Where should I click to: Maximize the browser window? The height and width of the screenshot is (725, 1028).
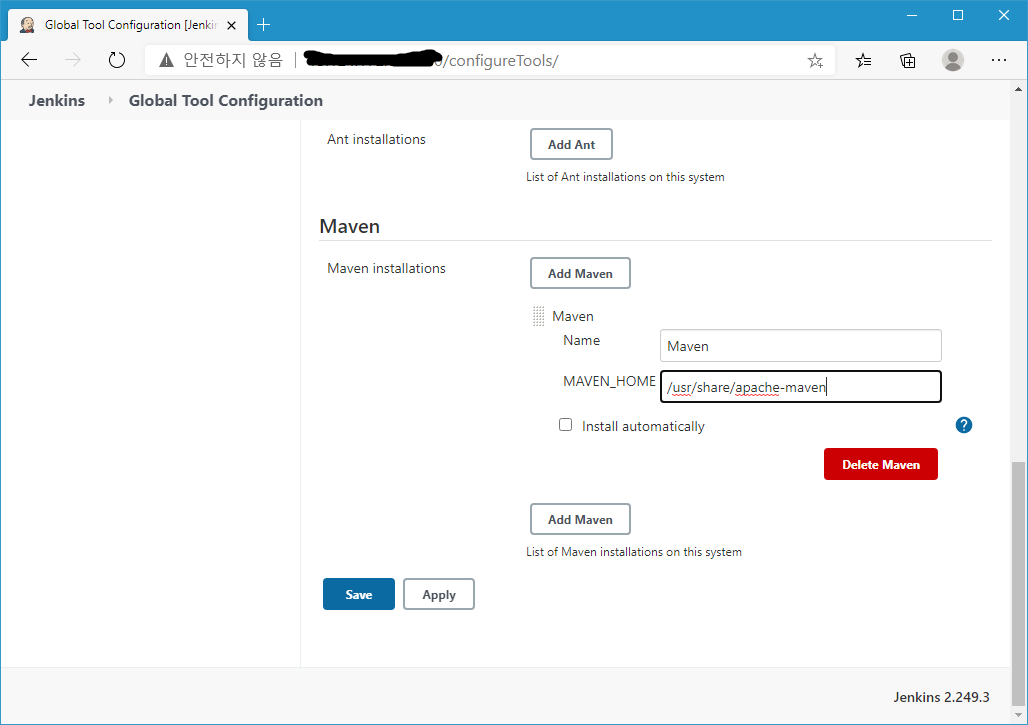coord(958,15)
